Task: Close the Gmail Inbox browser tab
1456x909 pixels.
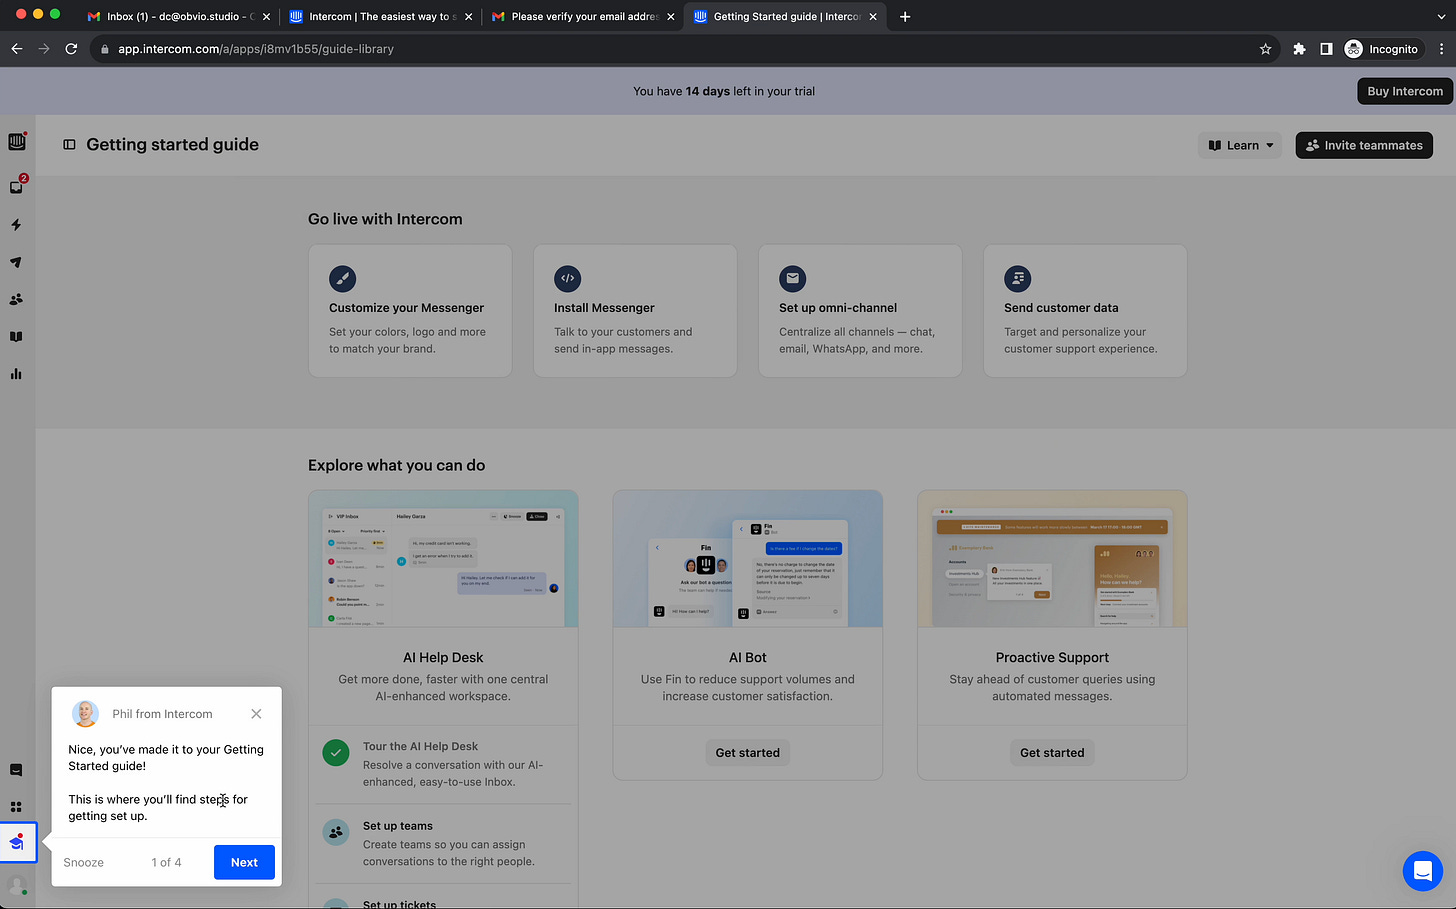Action: [266, 17]
